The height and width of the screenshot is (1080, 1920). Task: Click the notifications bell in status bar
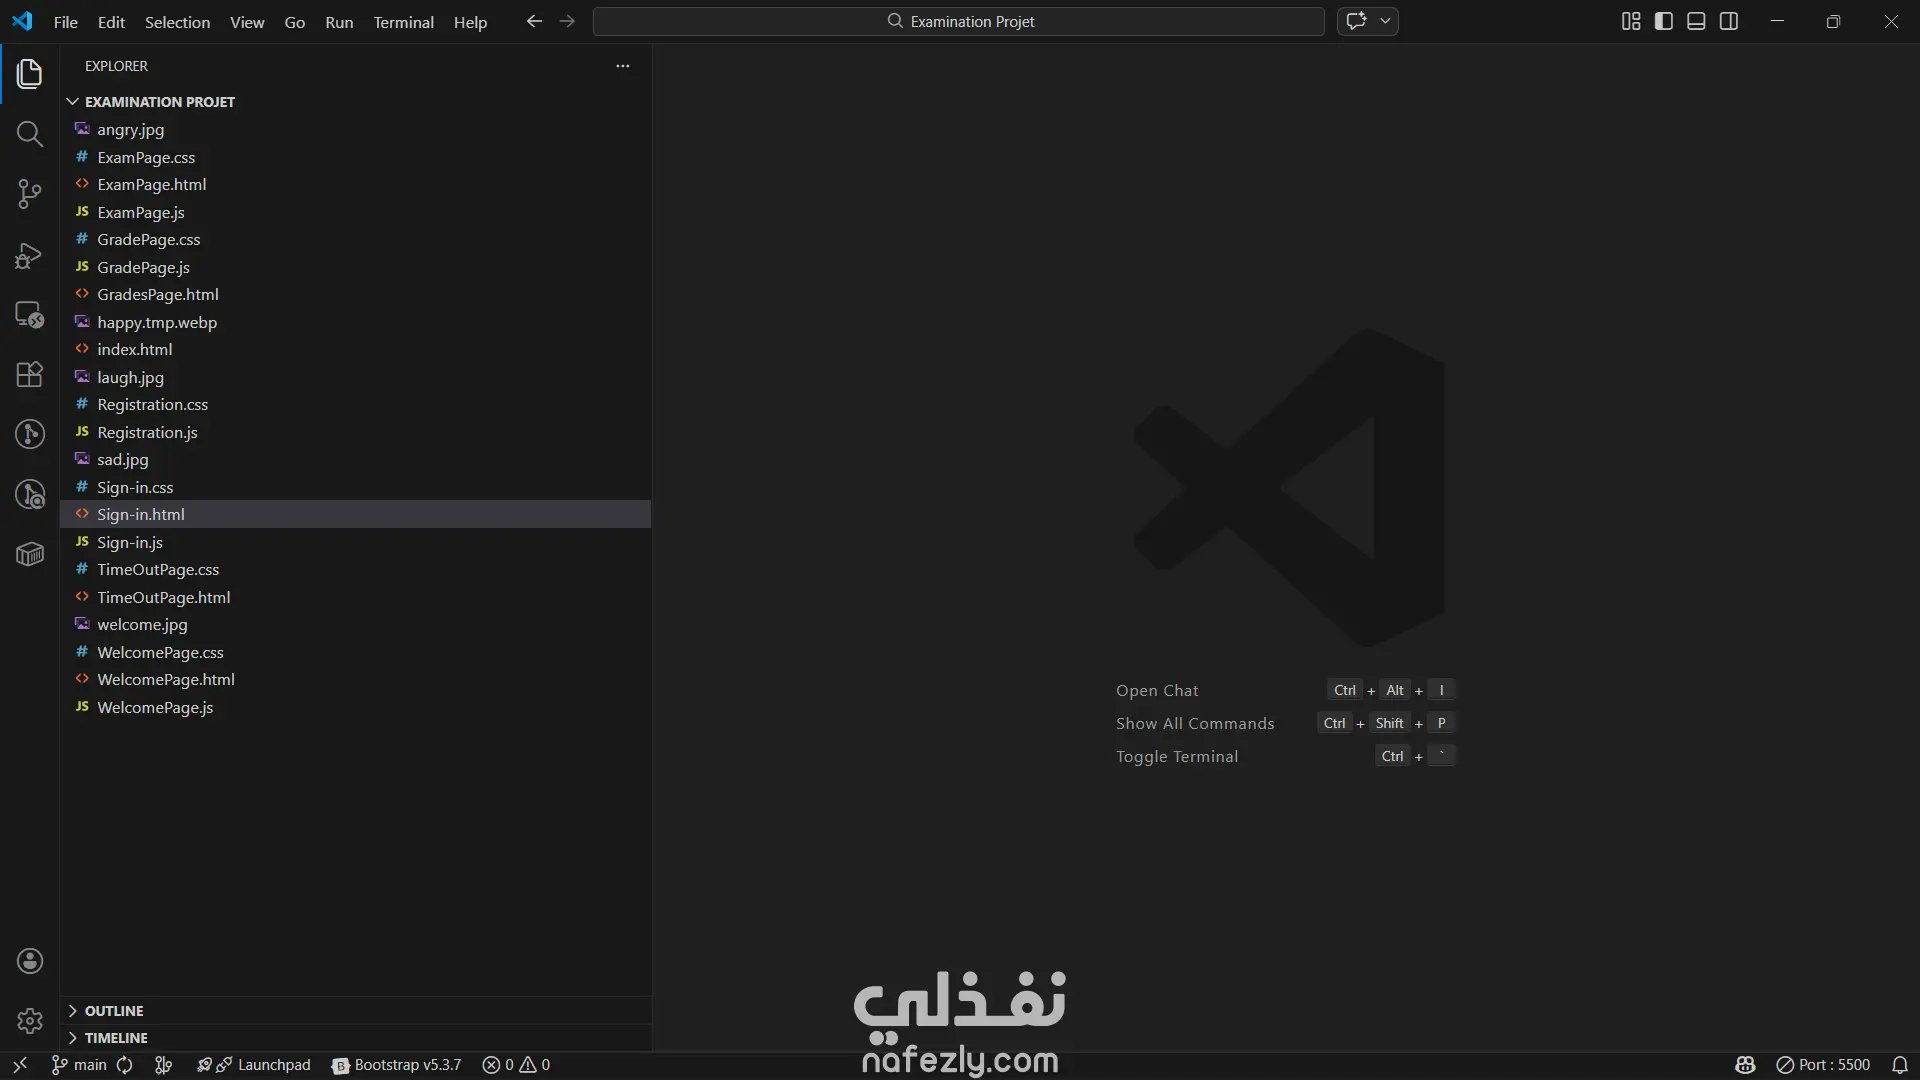tap(1900, 1065)
